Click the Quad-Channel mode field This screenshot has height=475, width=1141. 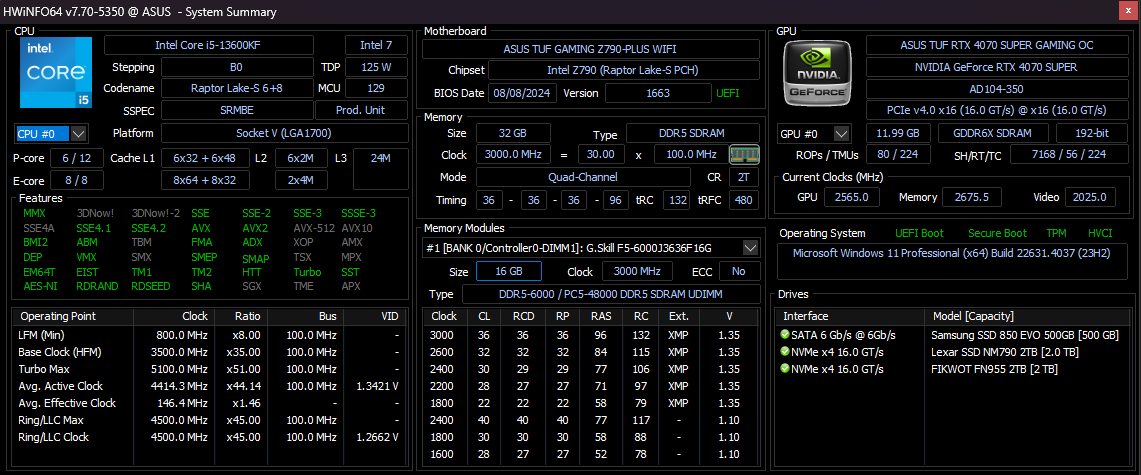tap(583, 177)
